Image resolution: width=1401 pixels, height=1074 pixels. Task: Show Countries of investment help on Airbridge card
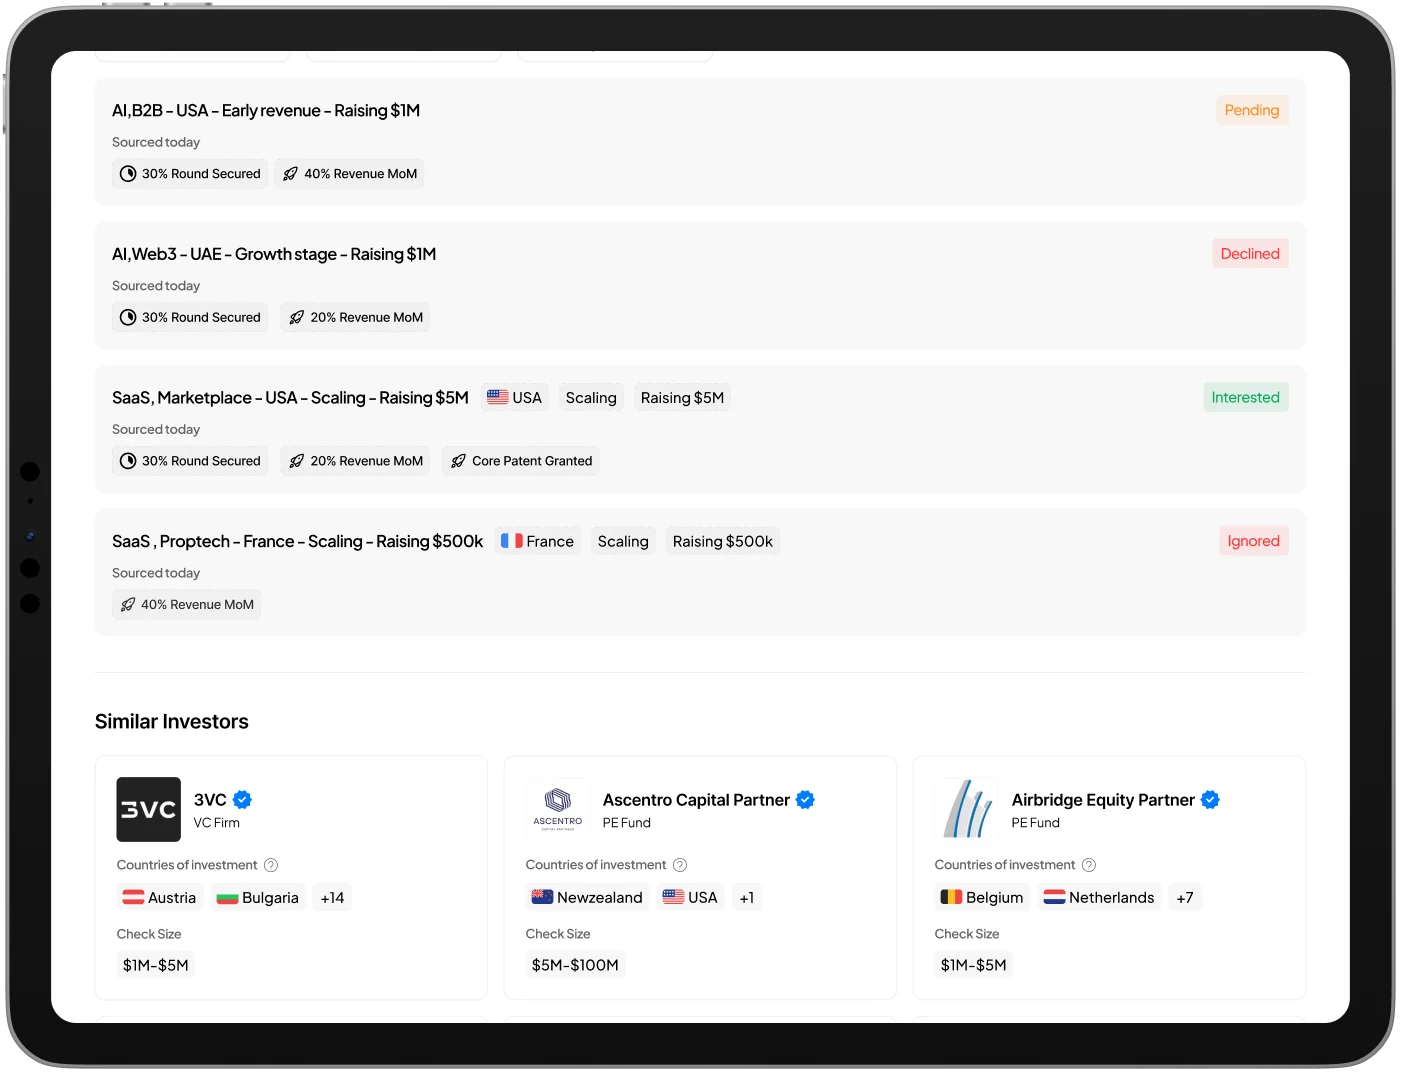pyautogui.click(x=1089, y=865)
